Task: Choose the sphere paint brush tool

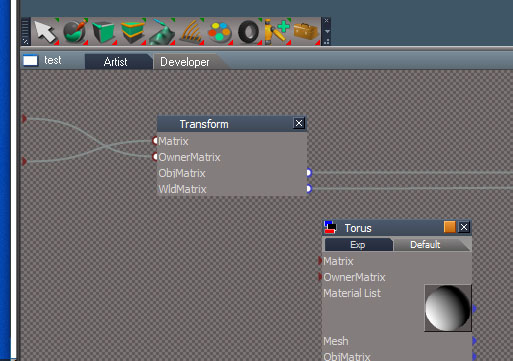Action: (x=75, y=32)
